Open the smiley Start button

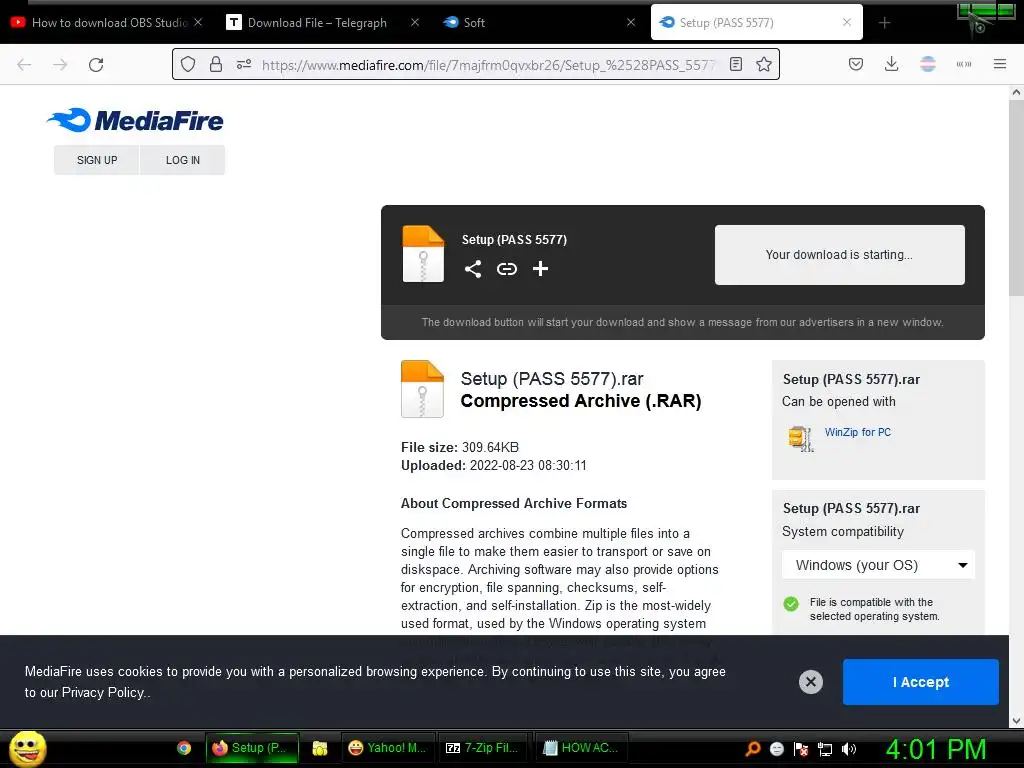point(27,748)
